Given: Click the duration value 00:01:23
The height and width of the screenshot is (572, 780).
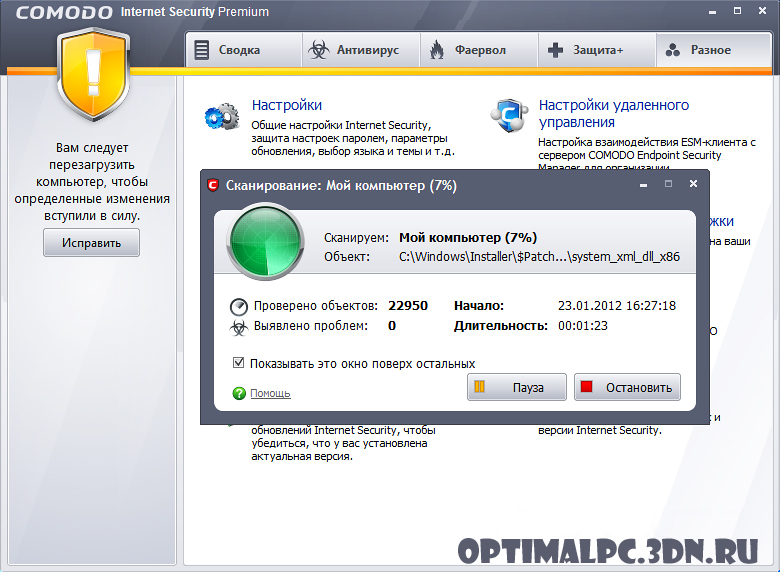Looking at the screenshot, I should 583,326.
